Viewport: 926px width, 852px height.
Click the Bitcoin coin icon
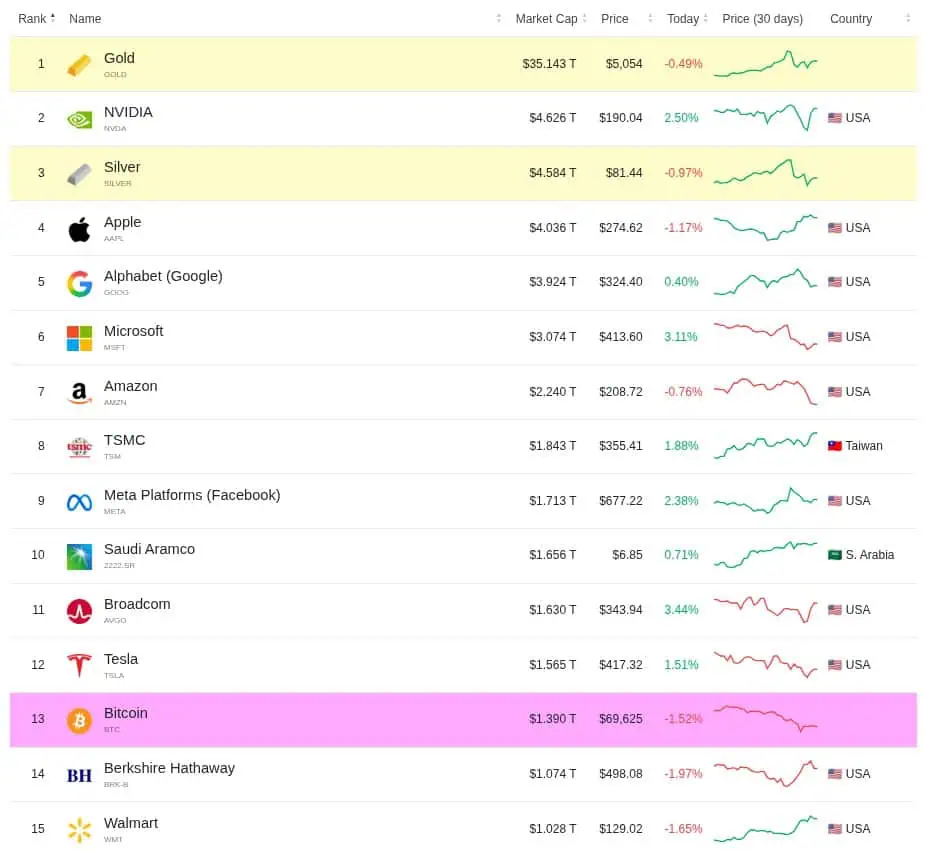coord(79,720)
